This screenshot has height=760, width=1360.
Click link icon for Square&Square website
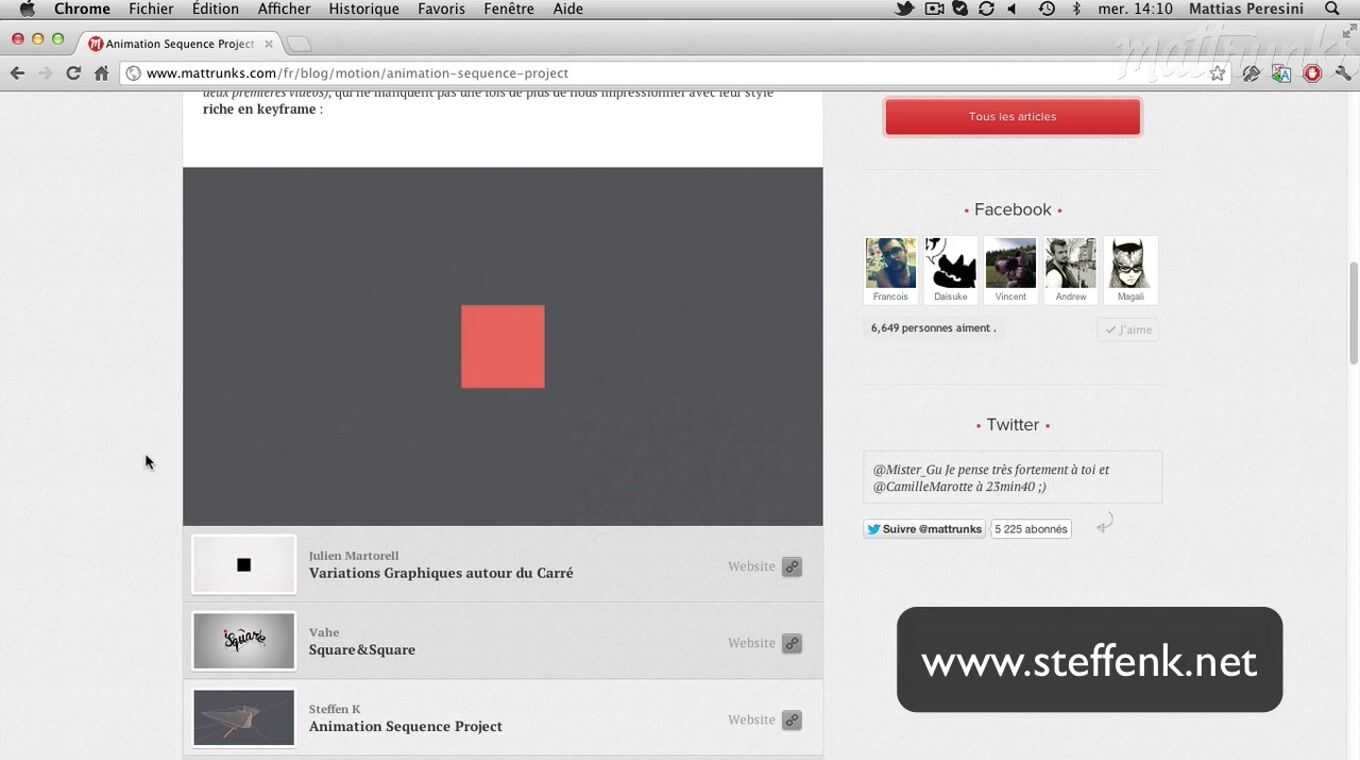pyautogui.click(x=792, y=643)
